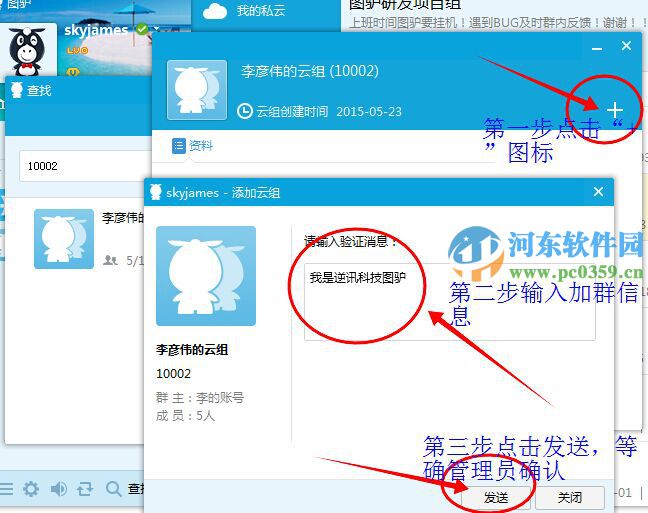This screenshot has width=648, height=513.
Task: Click the green online status icon
Action: (142, 29)
